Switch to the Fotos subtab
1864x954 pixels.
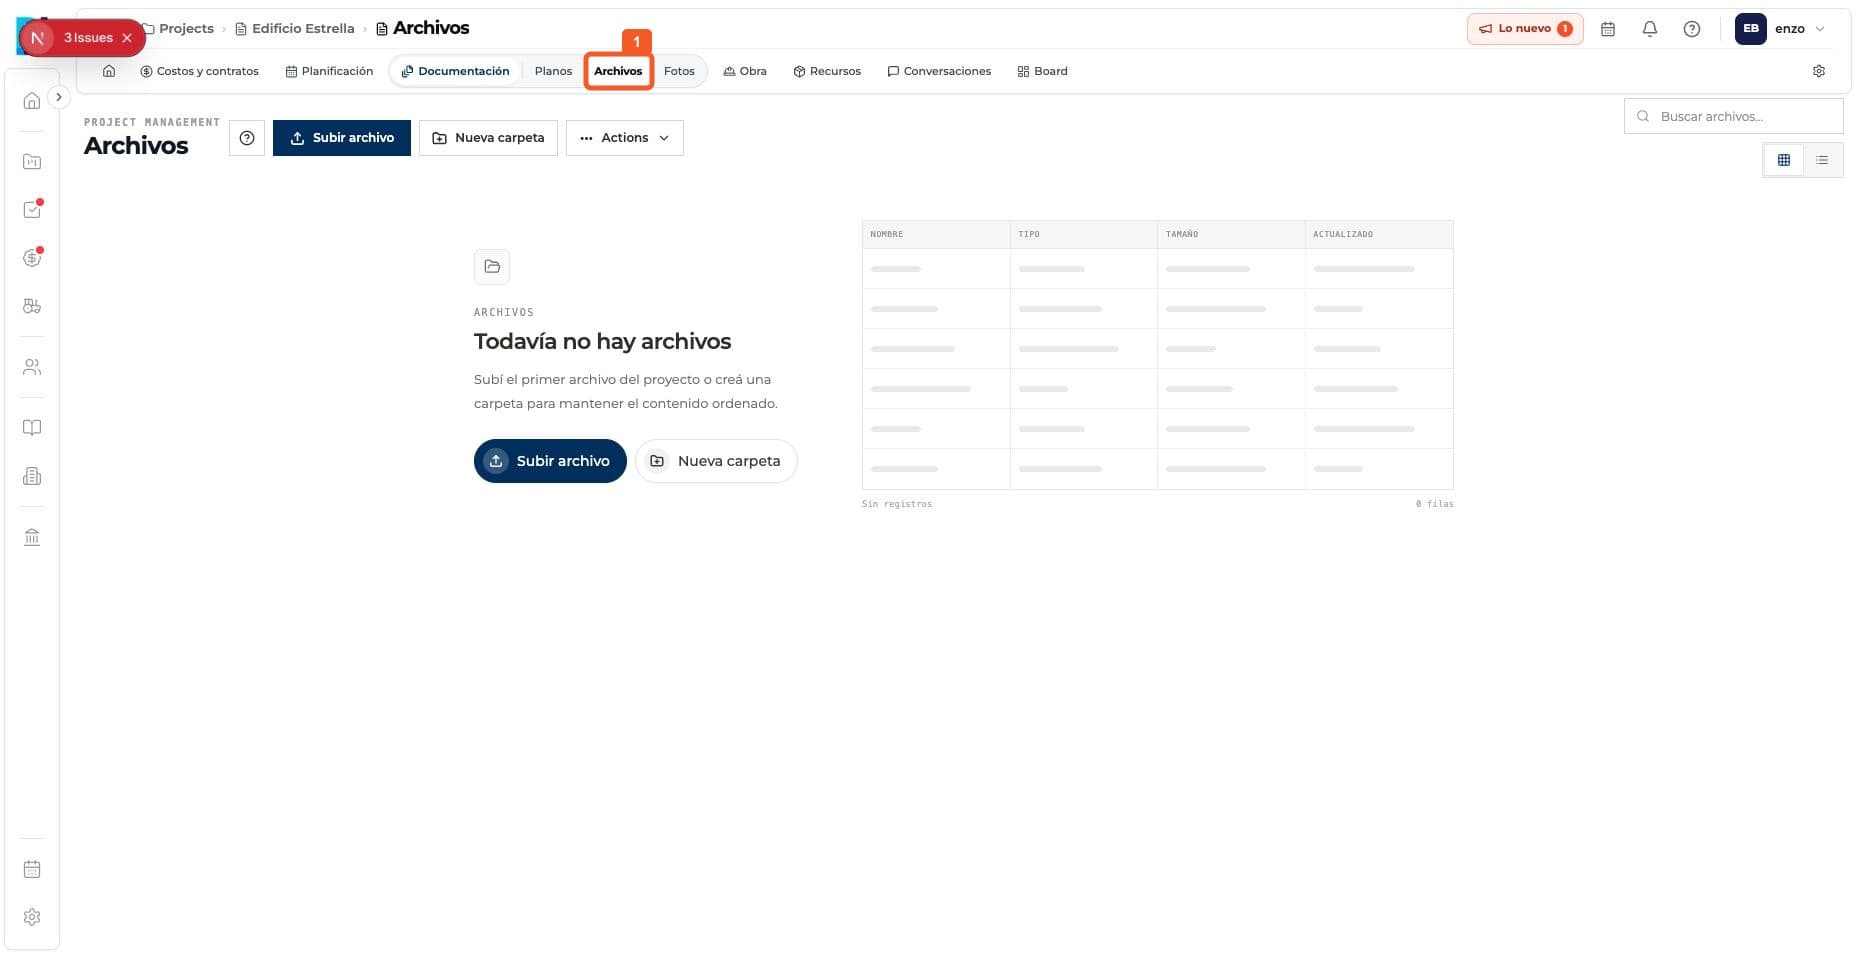pyautogui.click(x=679, y=71)
